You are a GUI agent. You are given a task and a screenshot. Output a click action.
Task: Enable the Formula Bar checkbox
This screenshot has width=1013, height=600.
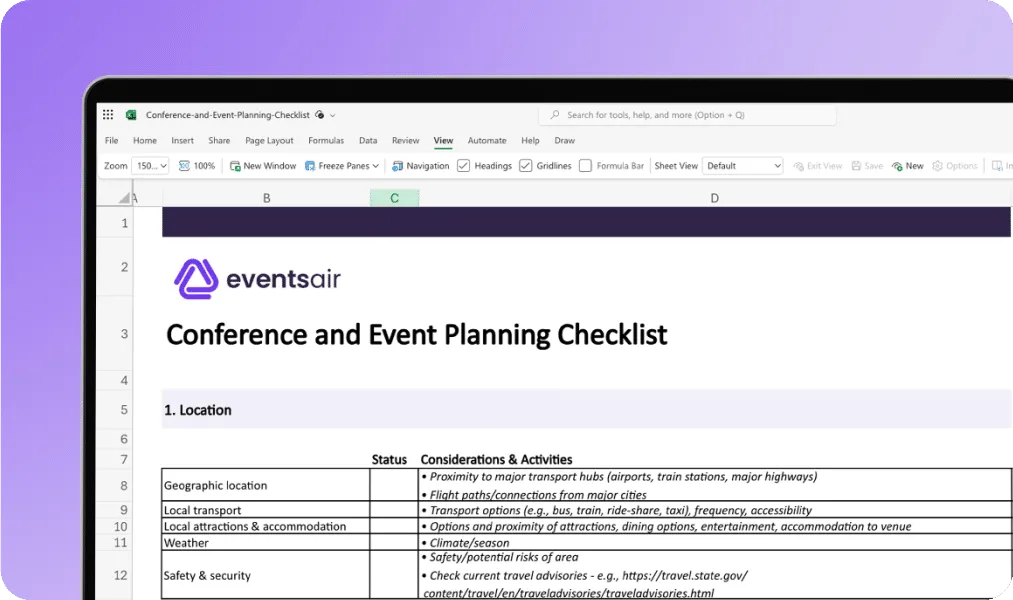tap(585, 166)
